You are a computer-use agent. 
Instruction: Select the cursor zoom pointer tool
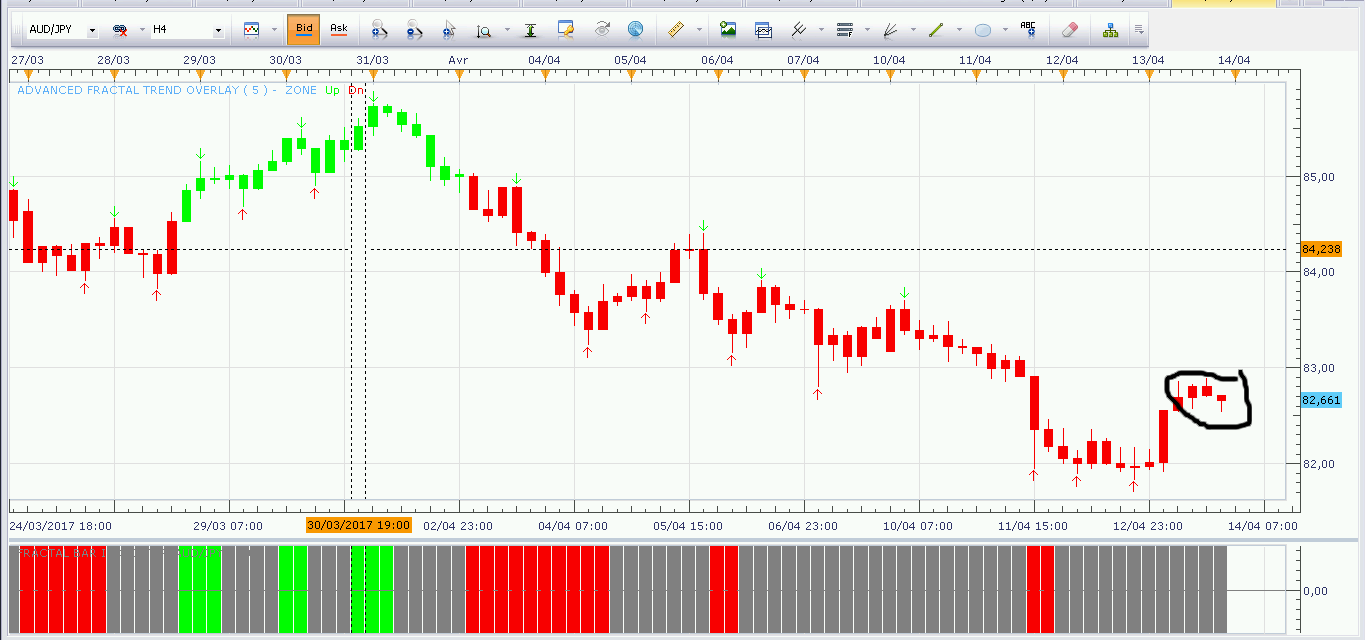coord(449,30)
